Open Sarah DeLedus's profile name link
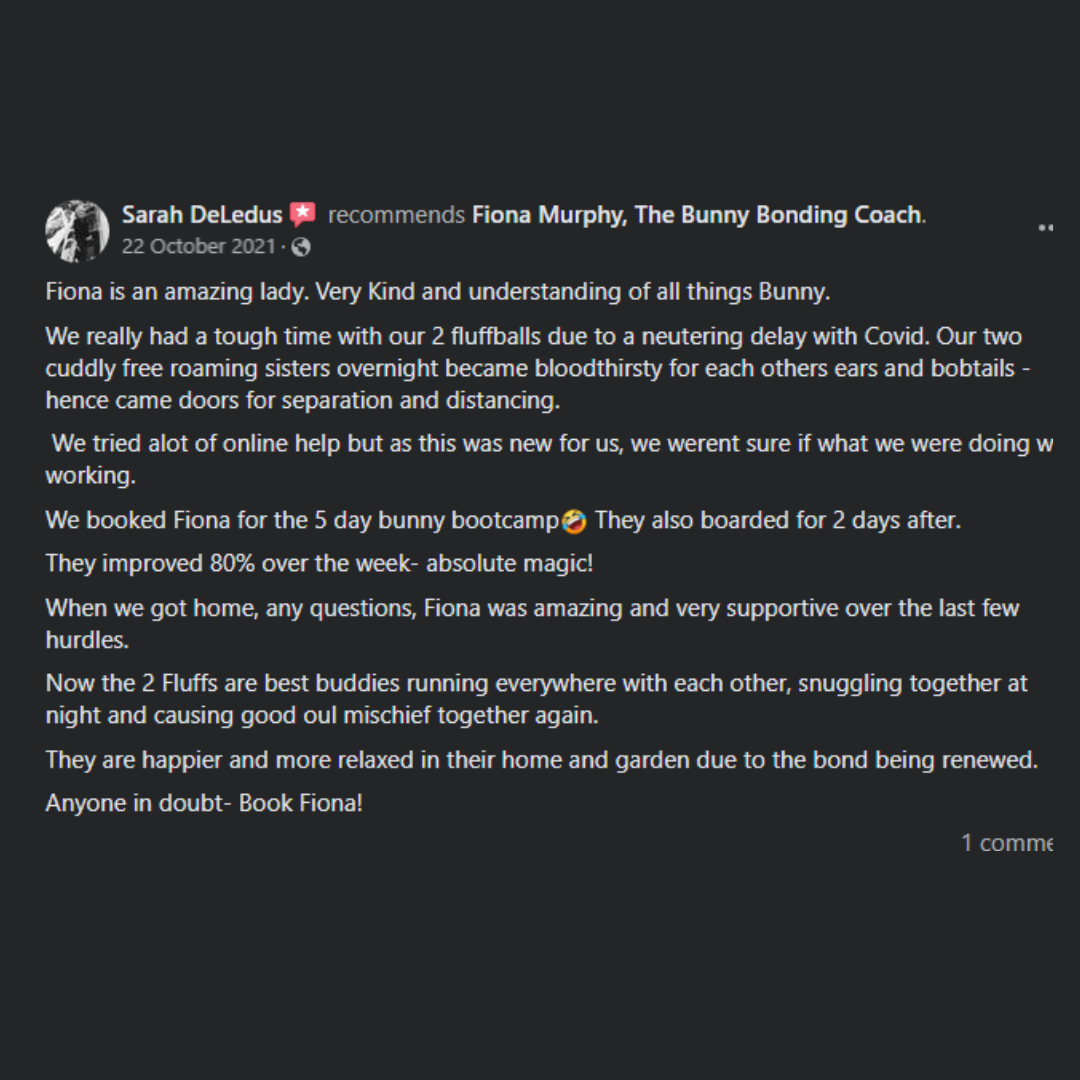This screenshot has width=1080, height=1080. click(x=202, y=214)
